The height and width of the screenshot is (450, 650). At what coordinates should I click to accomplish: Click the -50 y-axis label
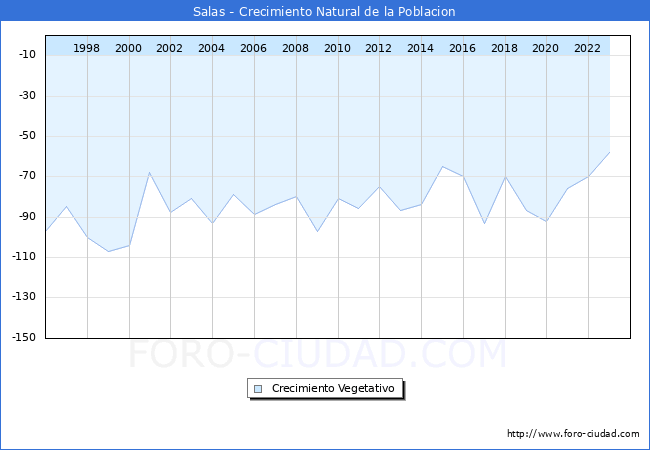click(x=27, y=135)
